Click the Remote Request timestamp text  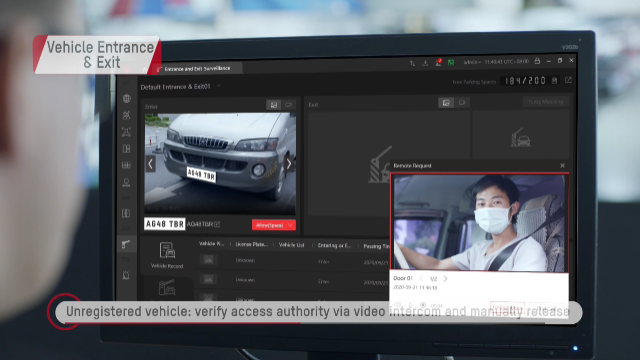[415, 288]
